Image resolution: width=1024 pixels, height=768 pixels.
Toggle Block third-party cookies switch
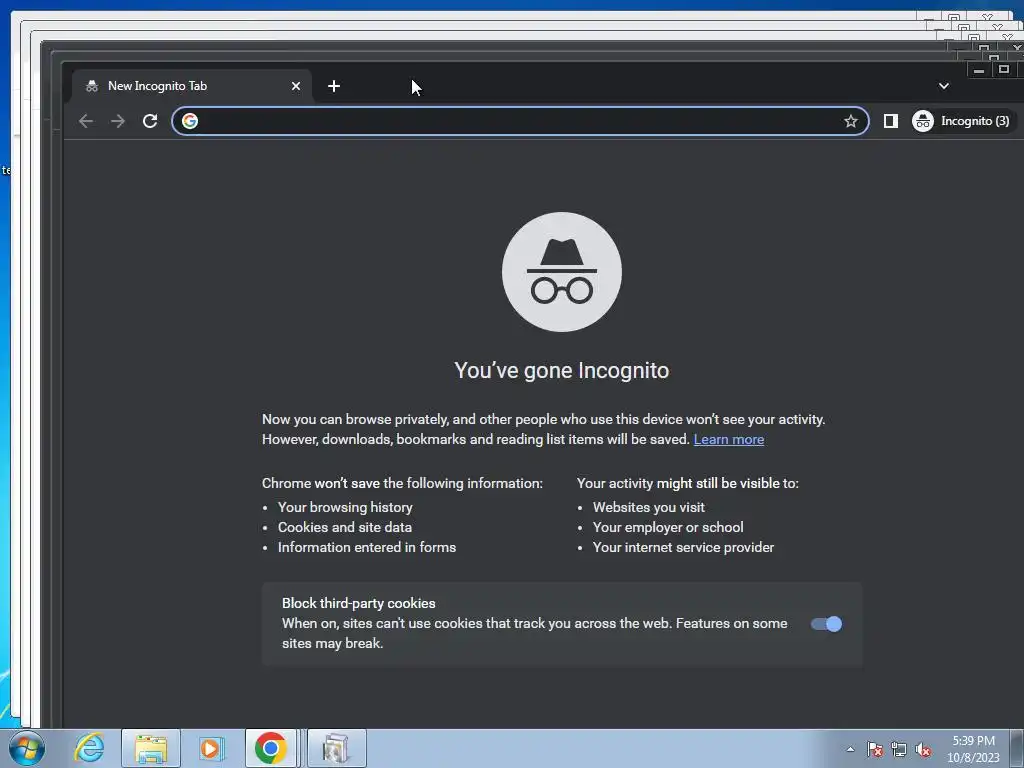point(826,624)
